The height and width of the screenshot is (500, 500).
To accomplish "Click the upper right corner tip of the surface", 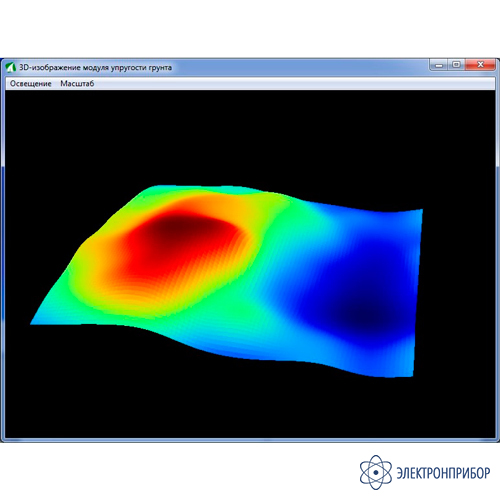I will [x=420, y=211].
